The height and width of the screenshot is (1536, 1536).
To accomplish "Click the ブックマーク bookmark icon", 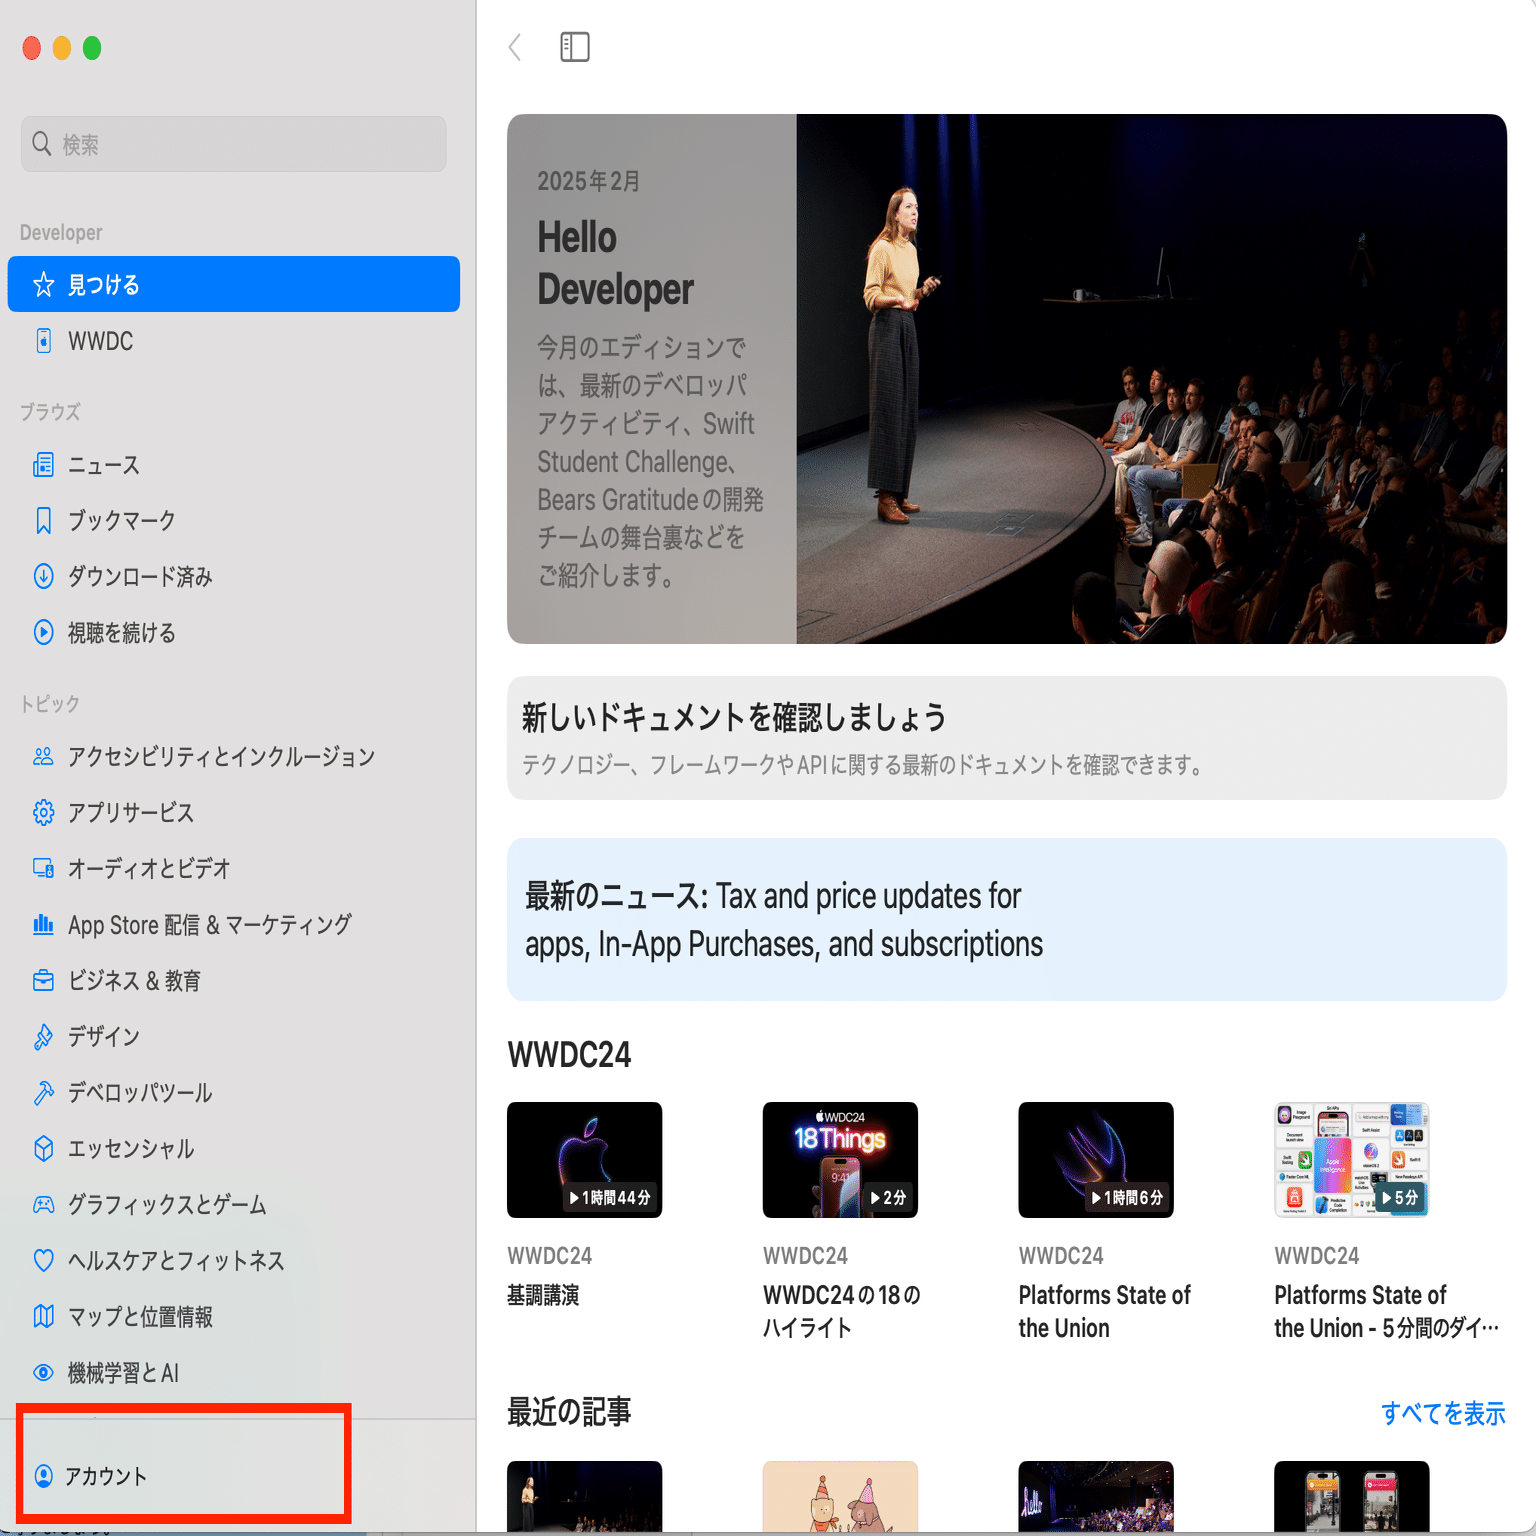I will 44,520.
